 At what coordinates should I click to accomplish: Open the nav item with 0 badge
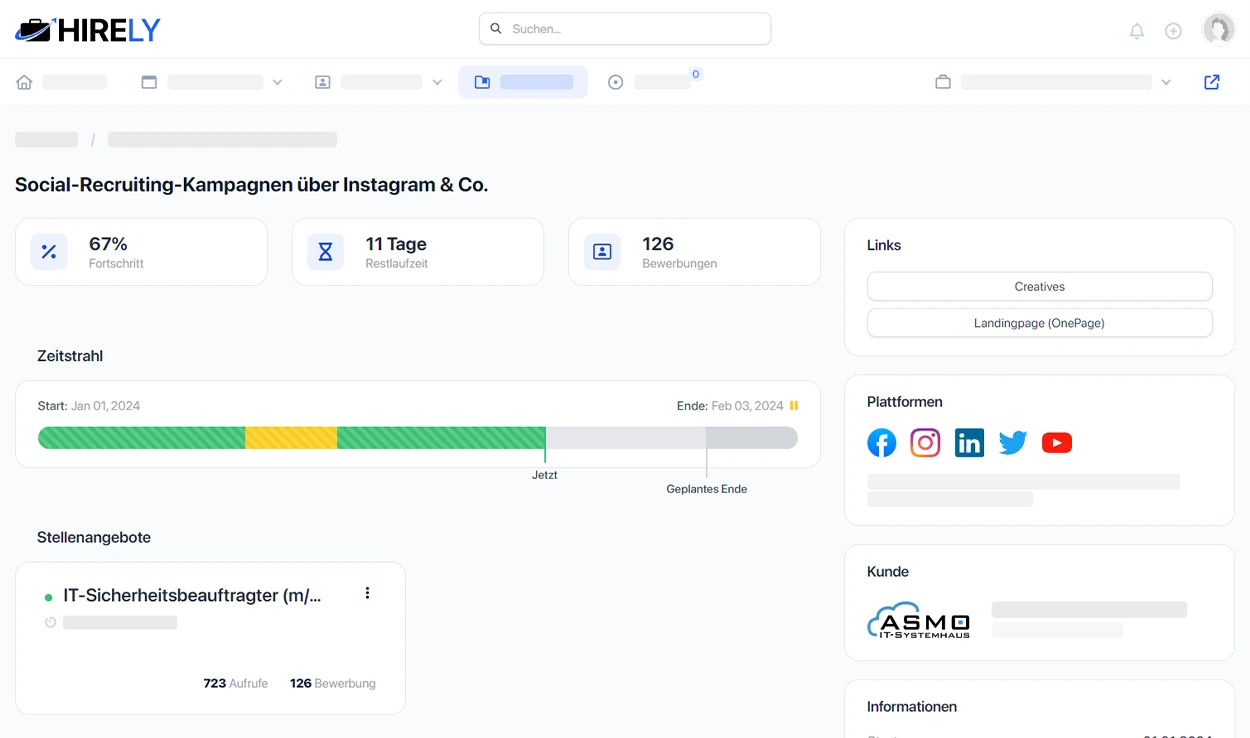(x=652, y=82)
